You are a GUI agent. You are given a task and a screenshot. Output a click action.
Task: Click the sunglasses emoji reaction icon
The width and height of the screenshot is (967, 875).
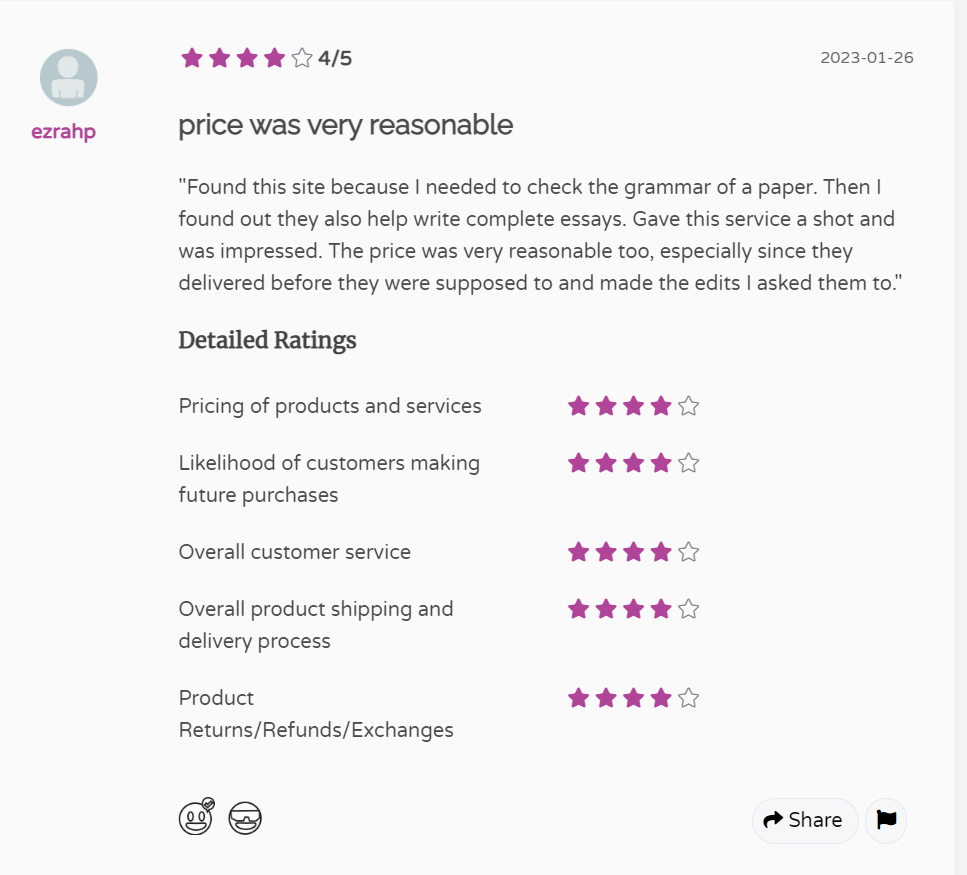(x=245, y=819)
